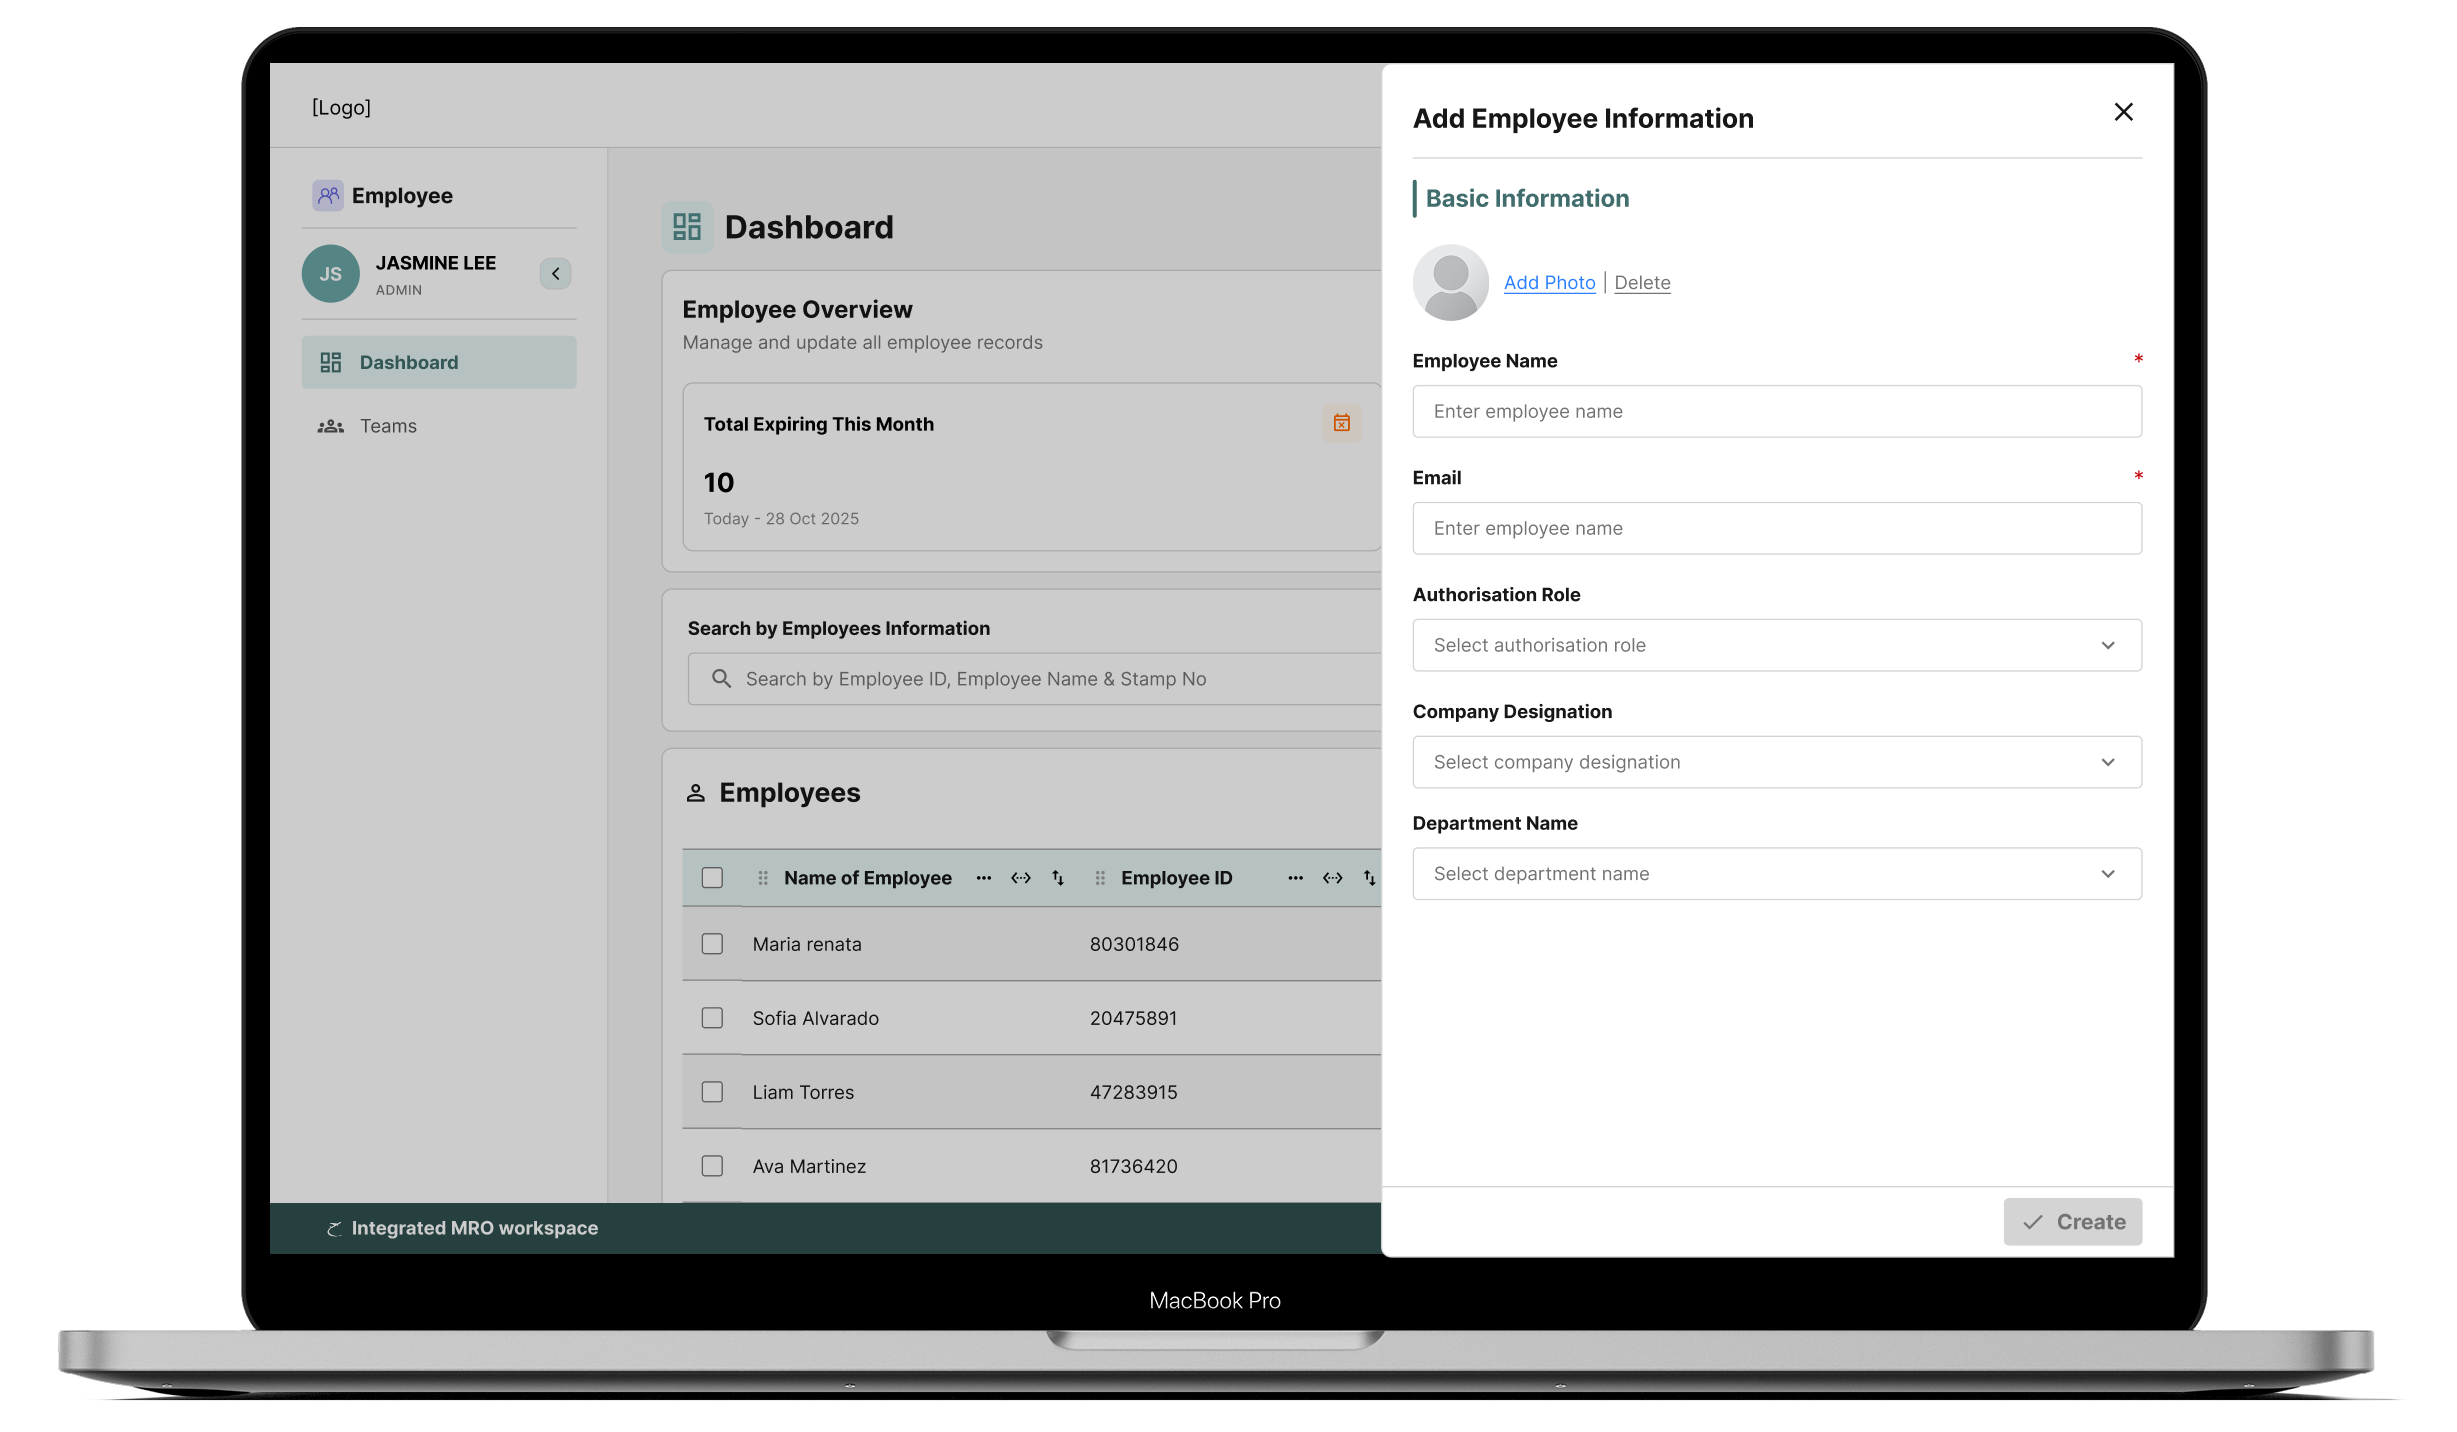Click the Create button
This screenshot has height=1432, width=2457.
(x=2072, y=1222)
